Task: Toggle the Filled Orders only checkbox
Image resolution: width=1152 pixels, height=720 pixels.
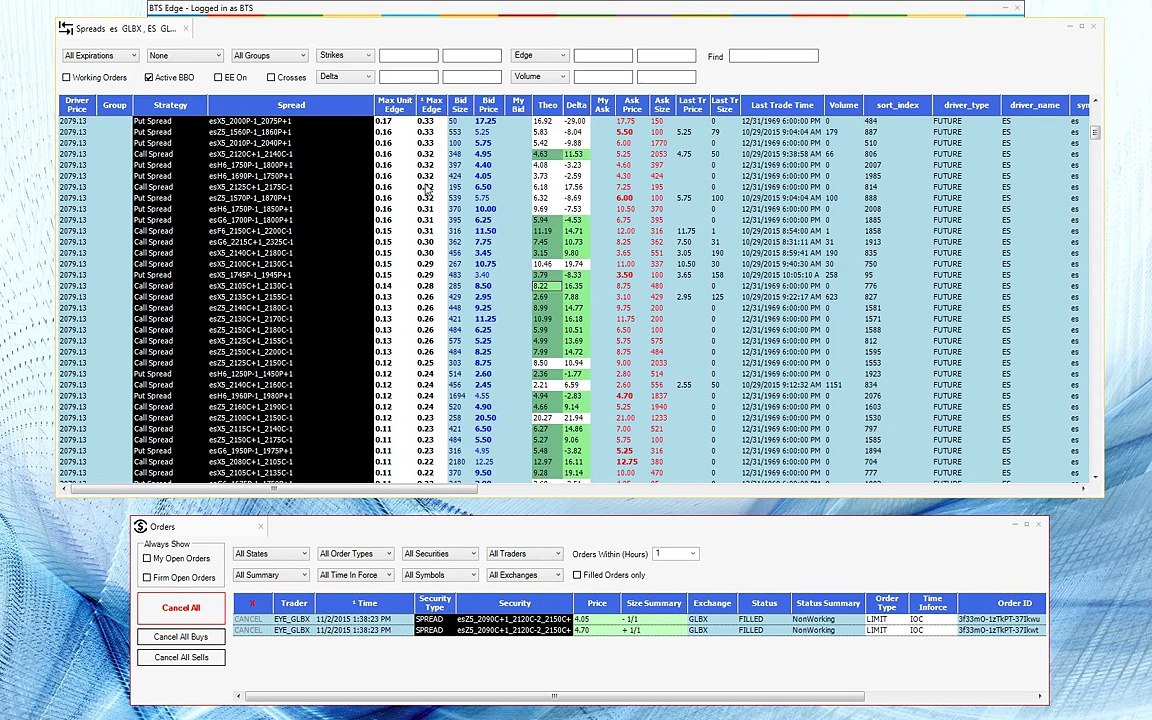Action: (577, 575)
